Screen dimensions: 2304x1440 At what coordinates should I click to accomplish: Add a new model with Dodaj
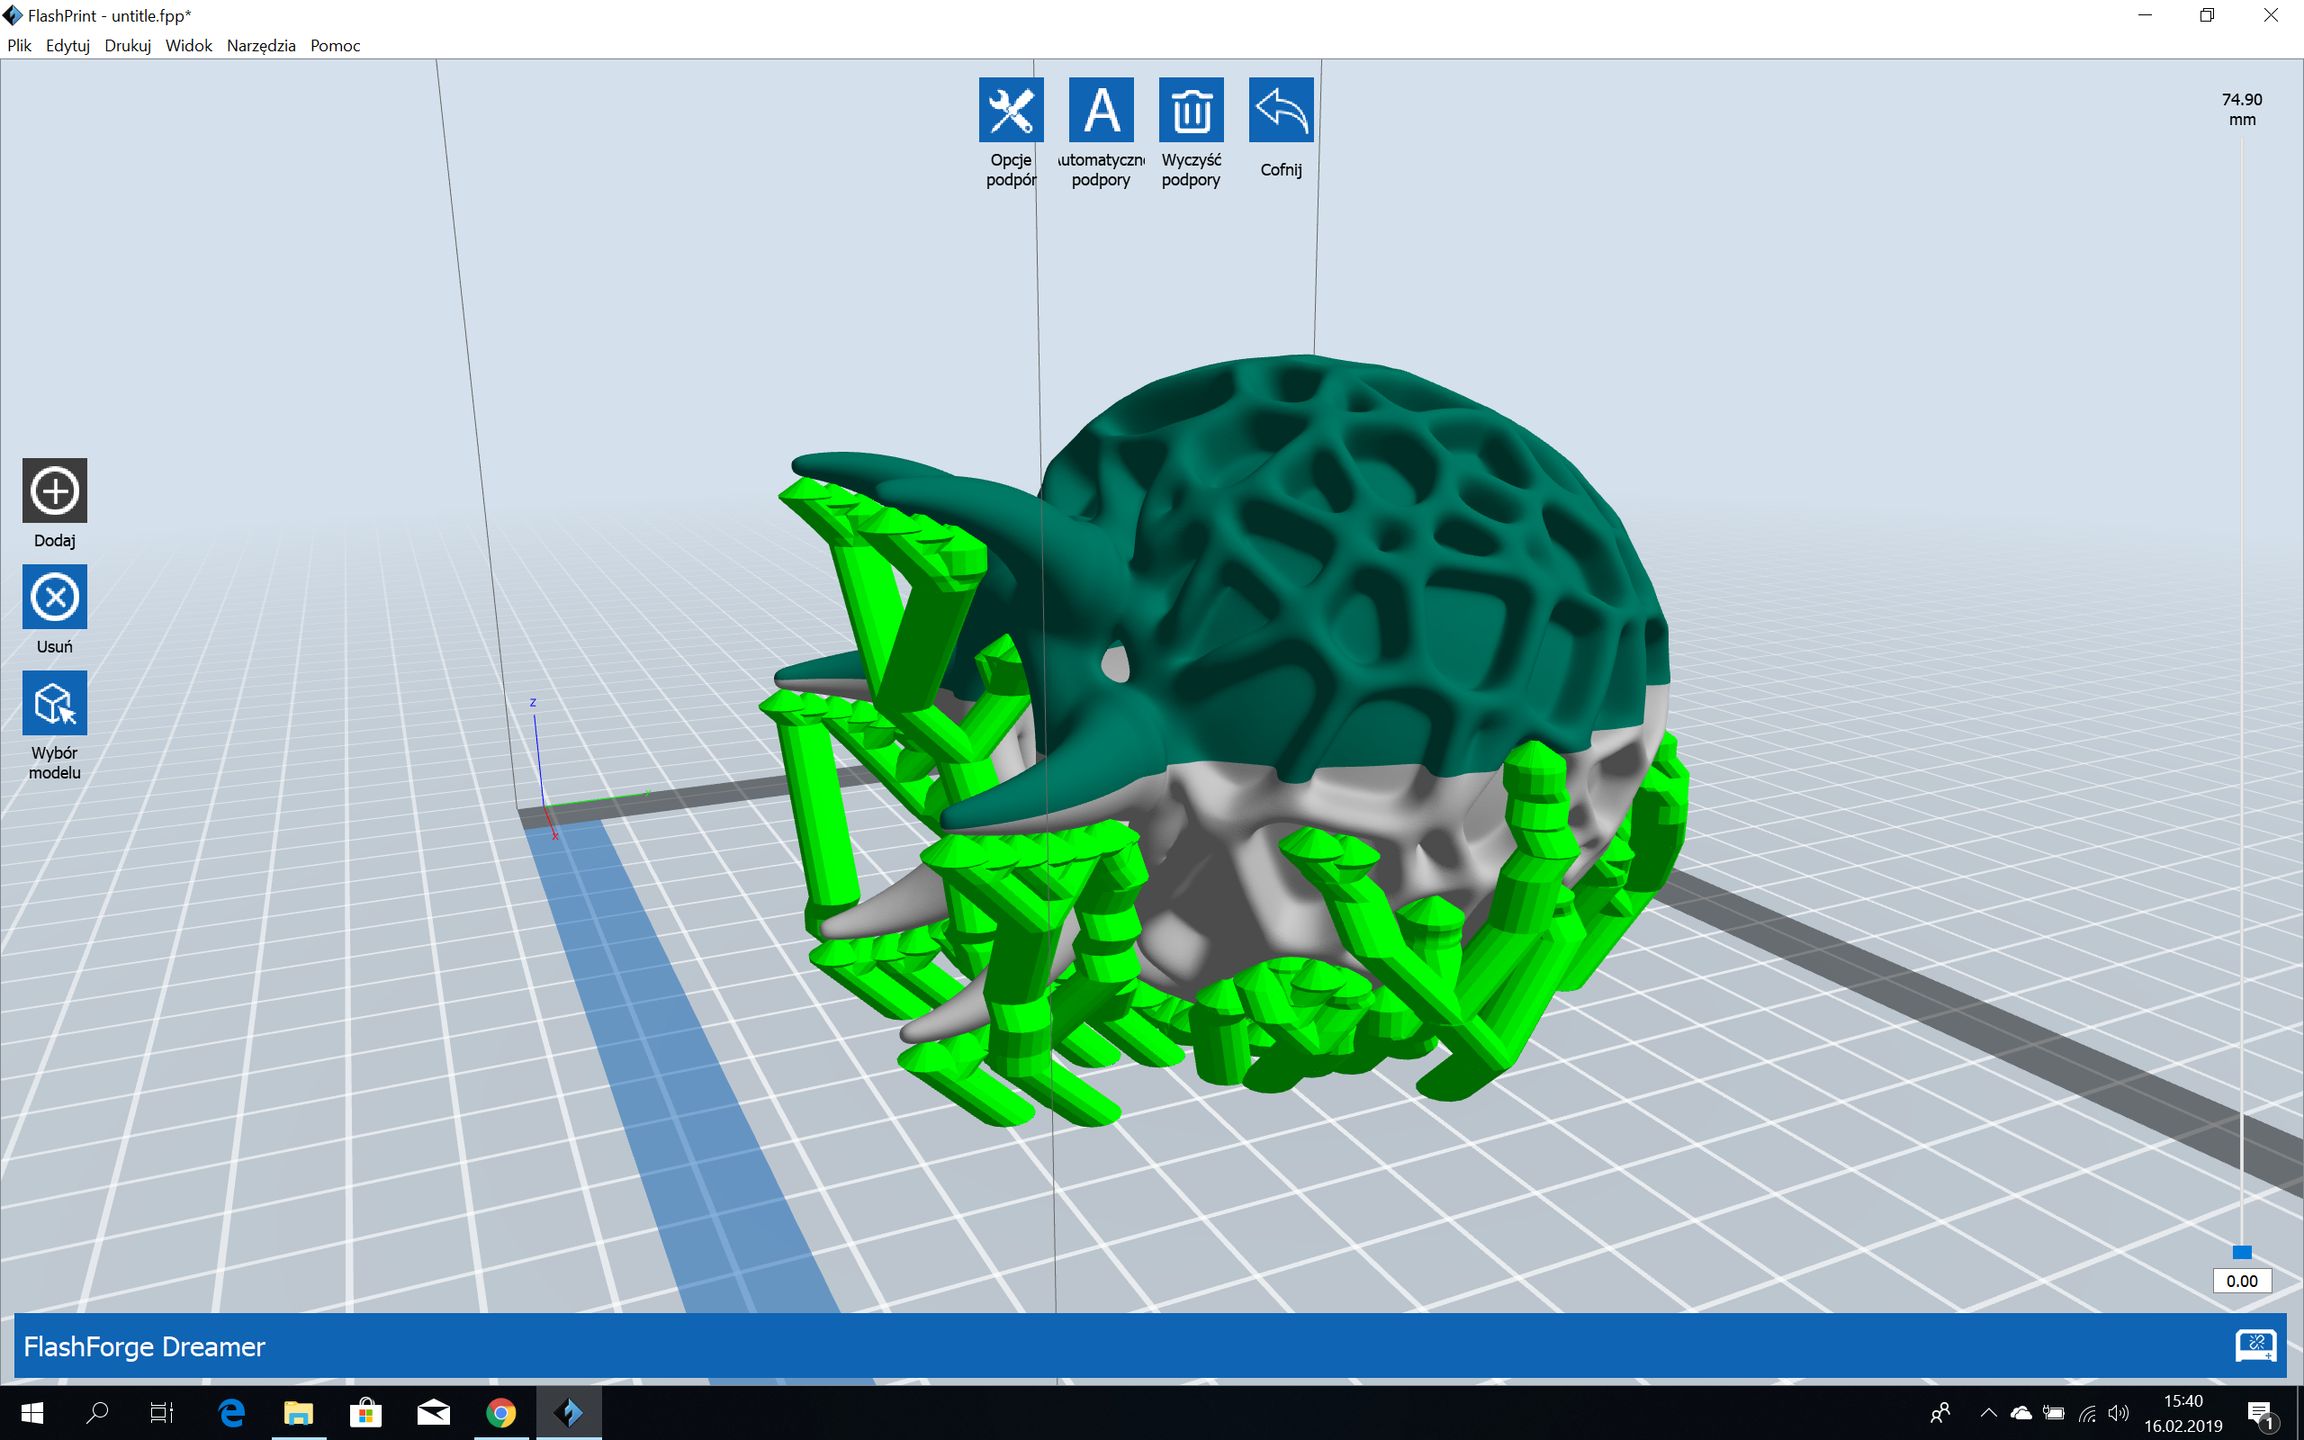click(54, 491)
